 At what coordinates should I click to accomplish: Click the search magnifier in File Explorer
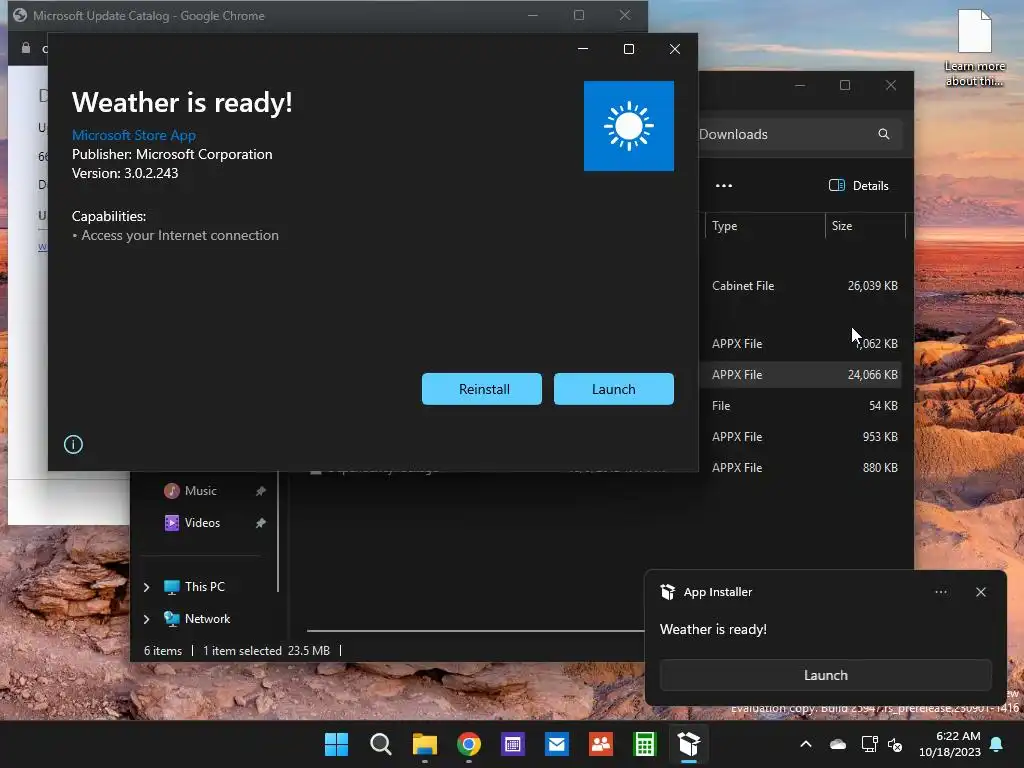pos(884,134)
